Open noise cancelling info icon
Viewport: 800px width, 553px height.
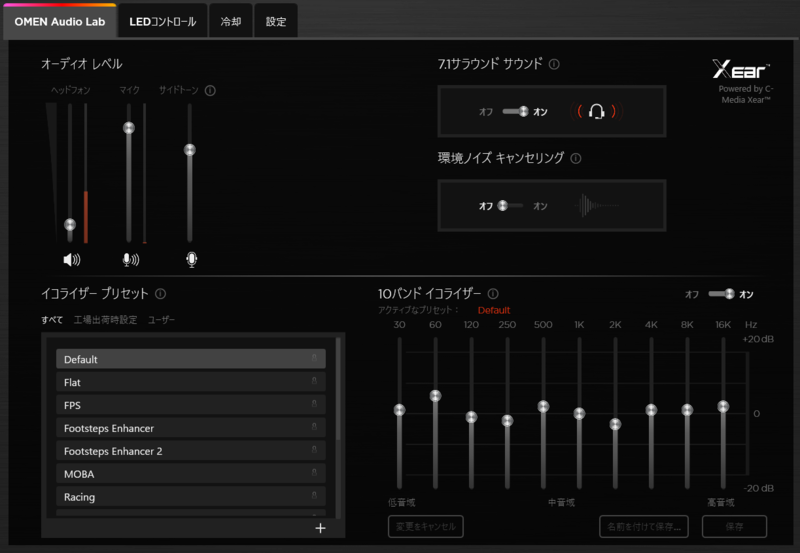[x=576, y=158]
